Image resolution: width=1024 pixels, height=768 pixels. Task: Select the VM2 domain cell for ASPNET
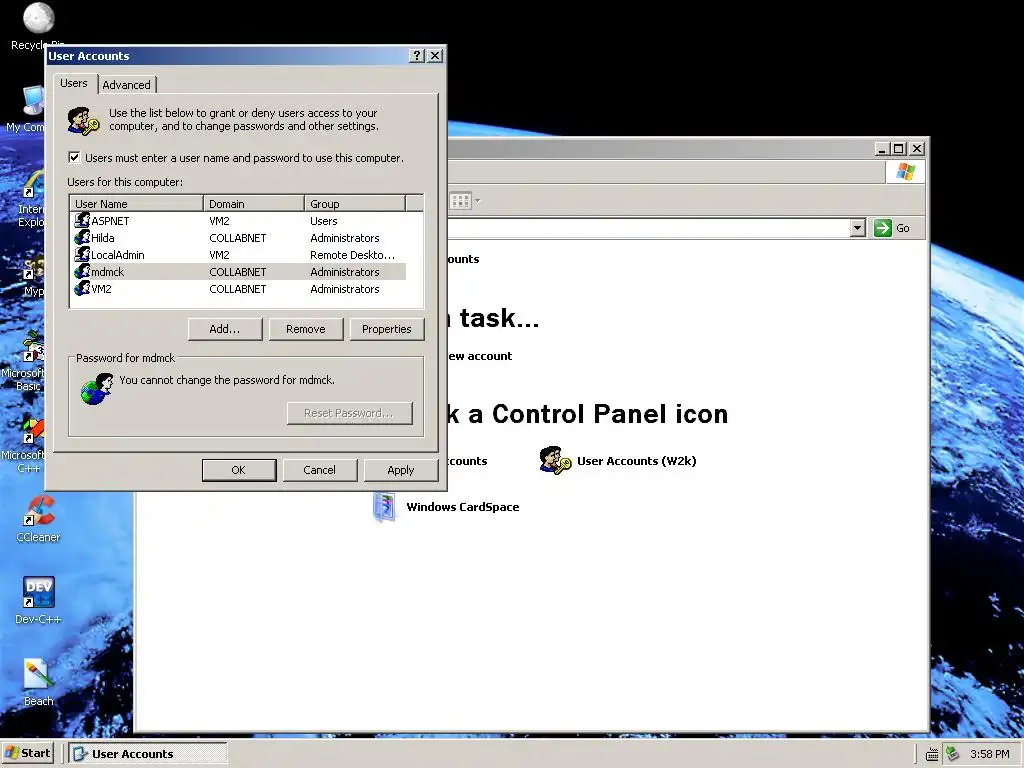(x=219, y=221)
